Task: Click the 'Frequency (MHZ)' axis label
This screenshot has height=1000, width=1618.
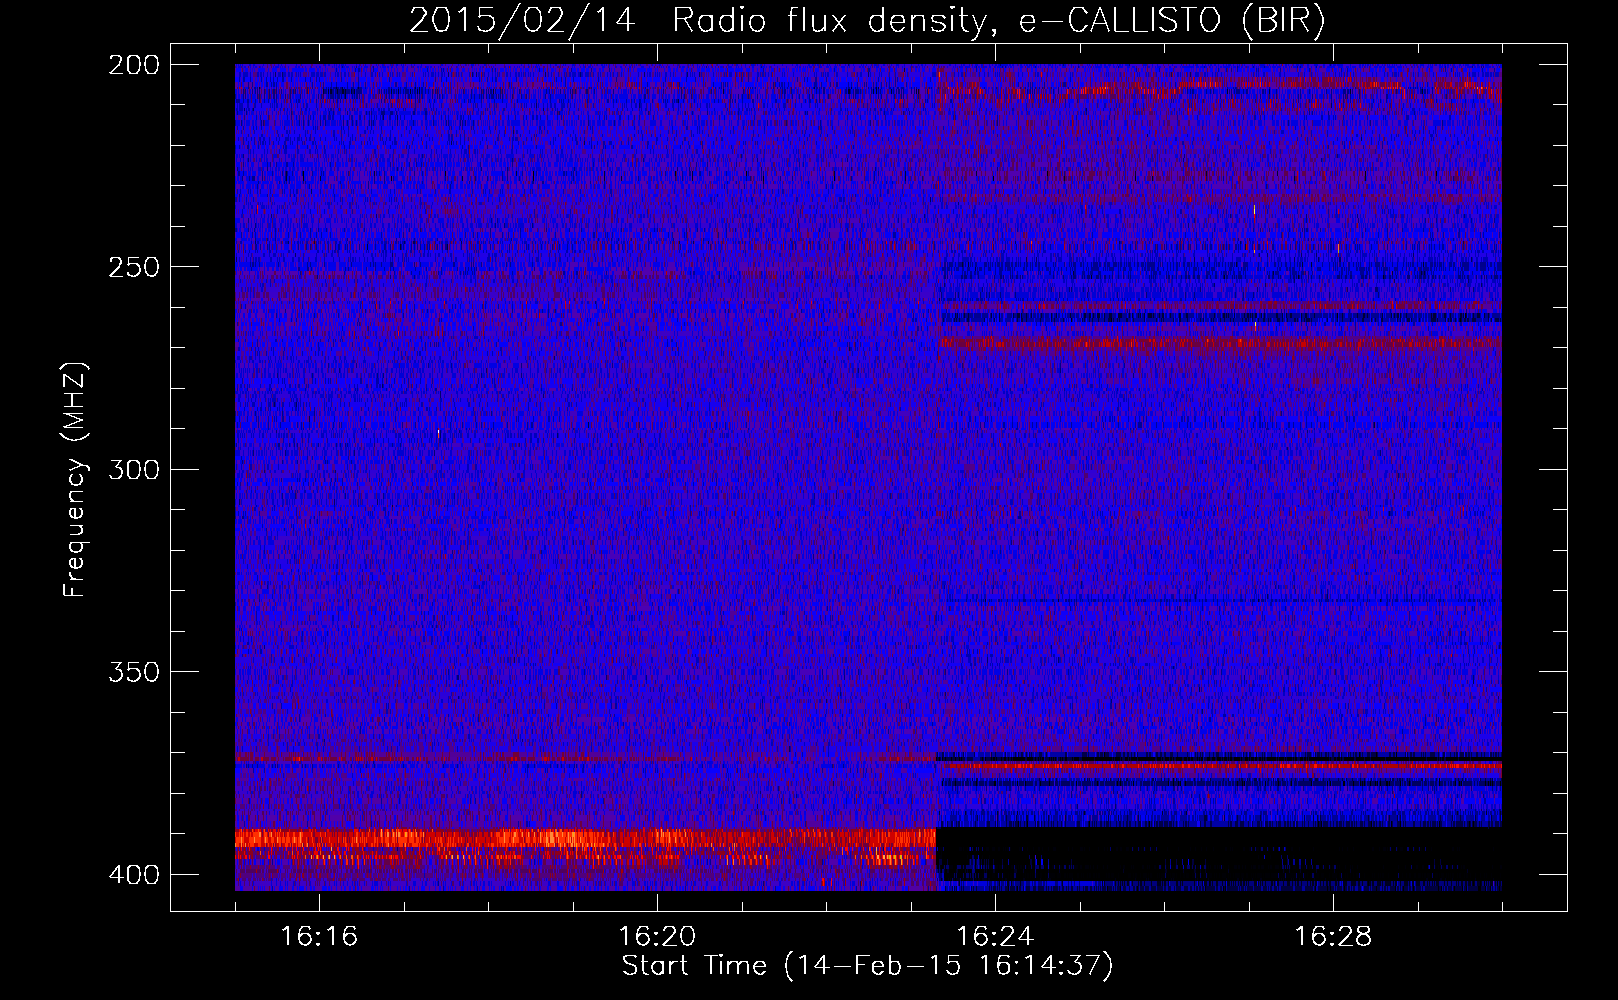Action: pyautogui.click(x=75, y=479)
